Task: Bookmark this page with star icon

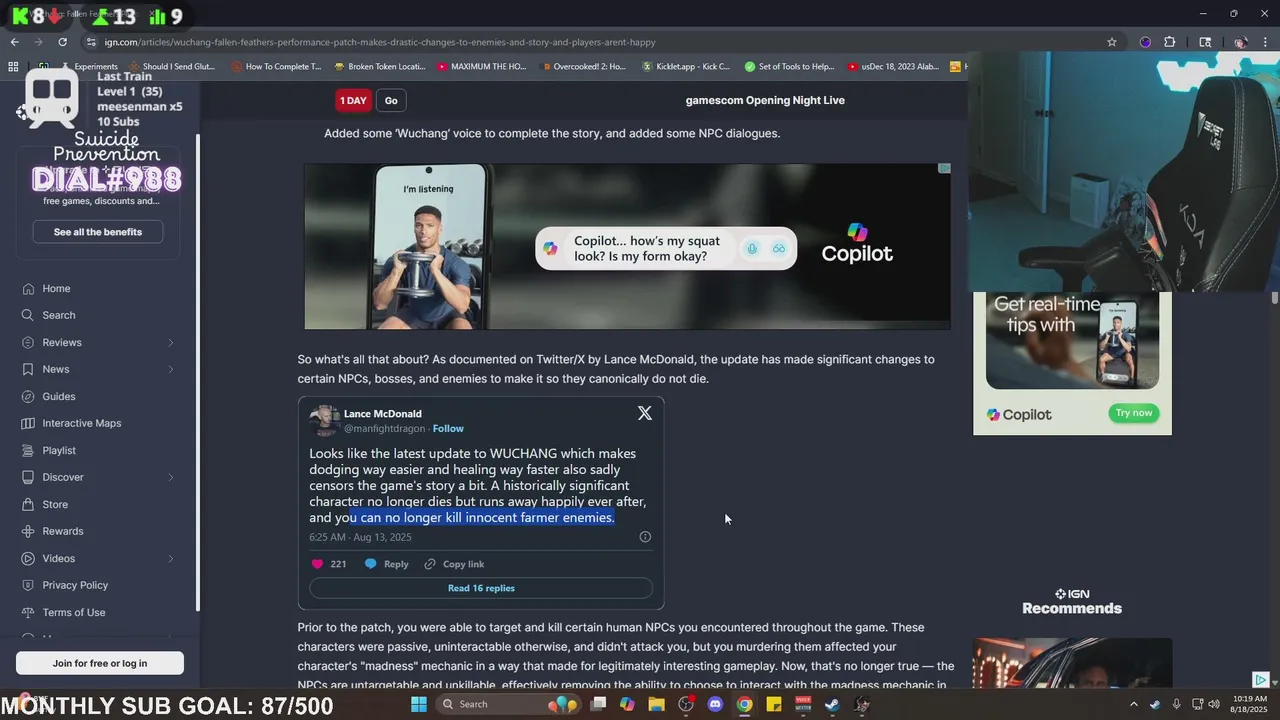Action: click(1111, 42)
